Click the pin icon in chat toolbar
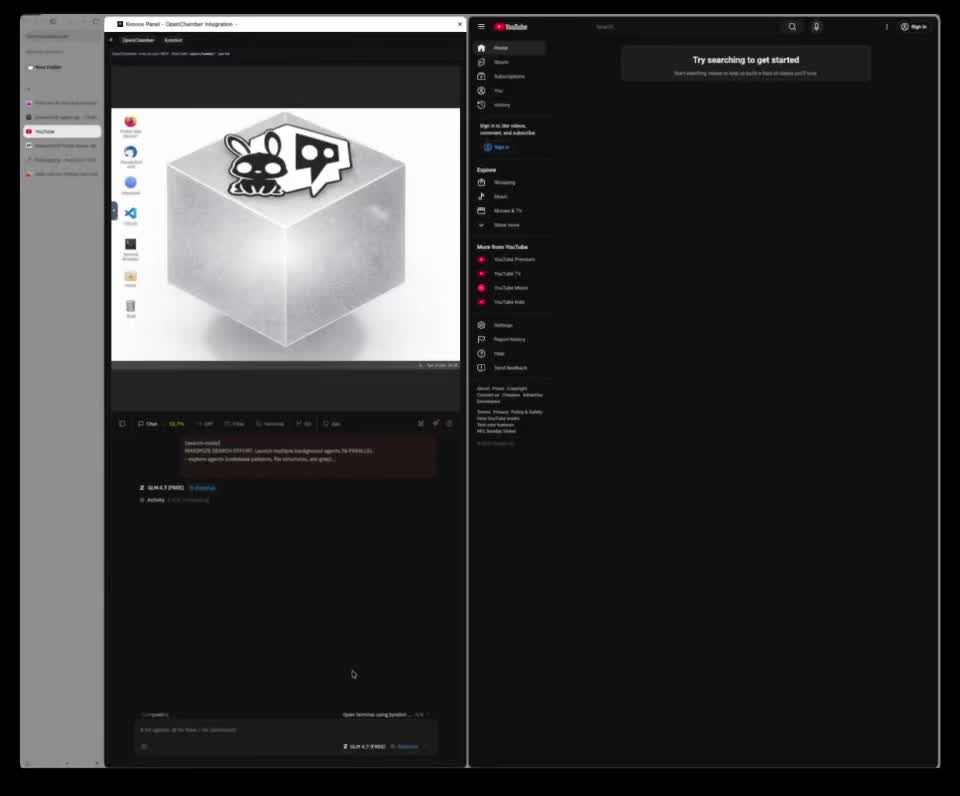960x796 pixels. pos(435,423)
